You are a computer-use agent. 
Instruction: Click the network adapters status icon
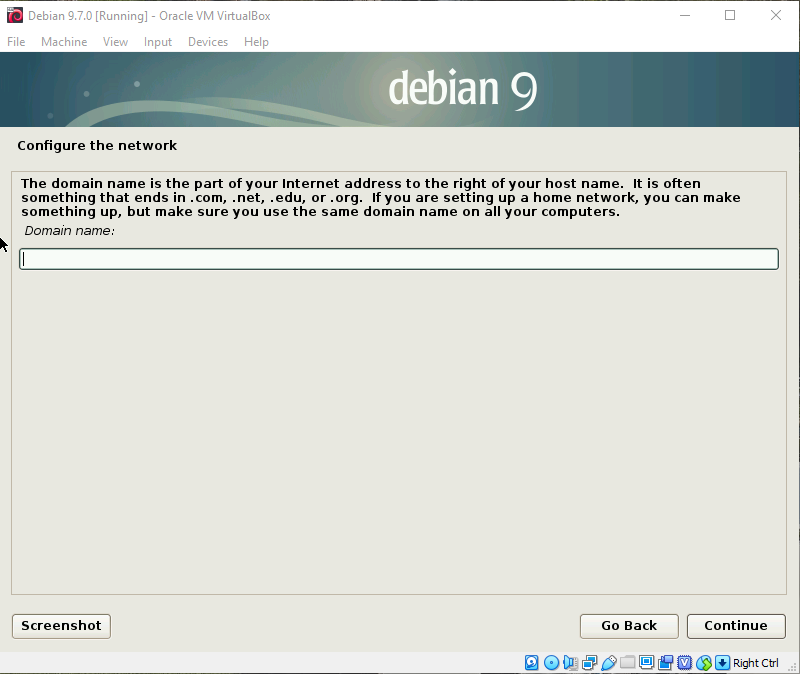tap(589, 663)
